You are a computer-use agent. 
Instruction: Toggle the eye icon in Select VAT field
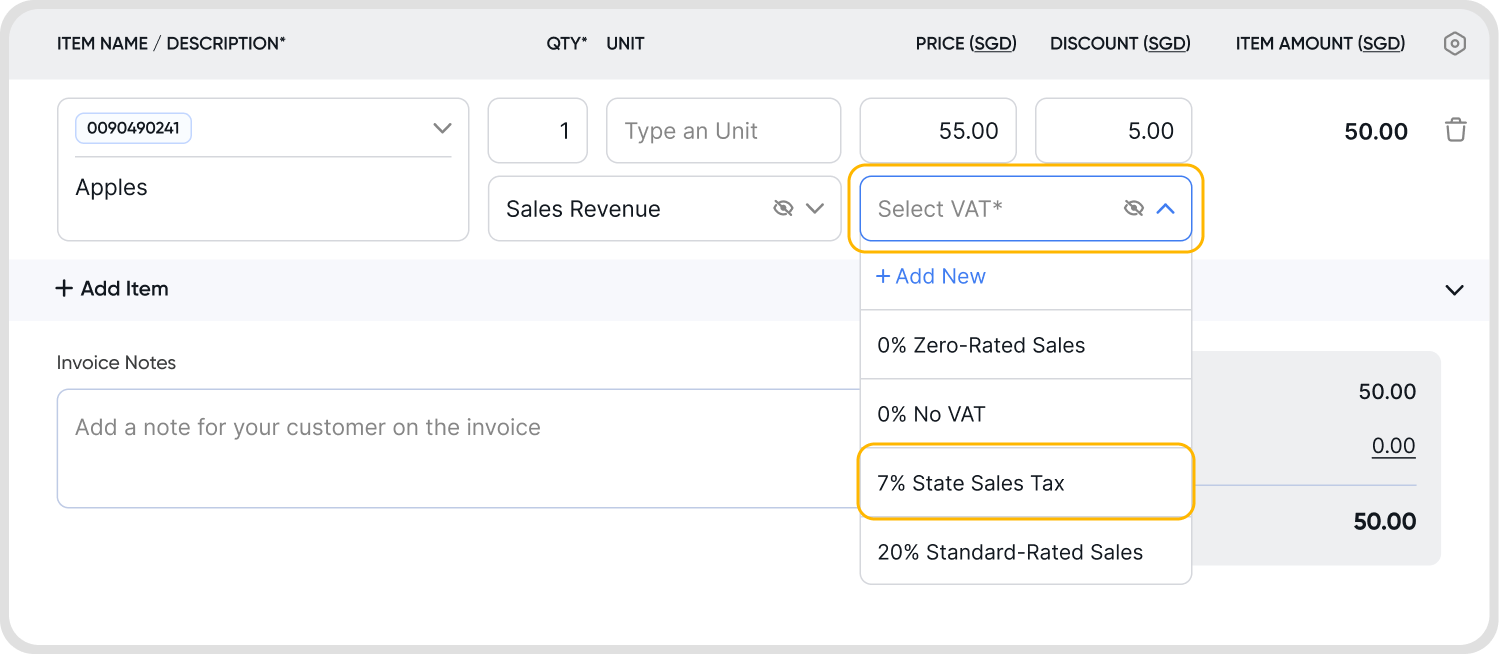click(x=1133, y=208)
